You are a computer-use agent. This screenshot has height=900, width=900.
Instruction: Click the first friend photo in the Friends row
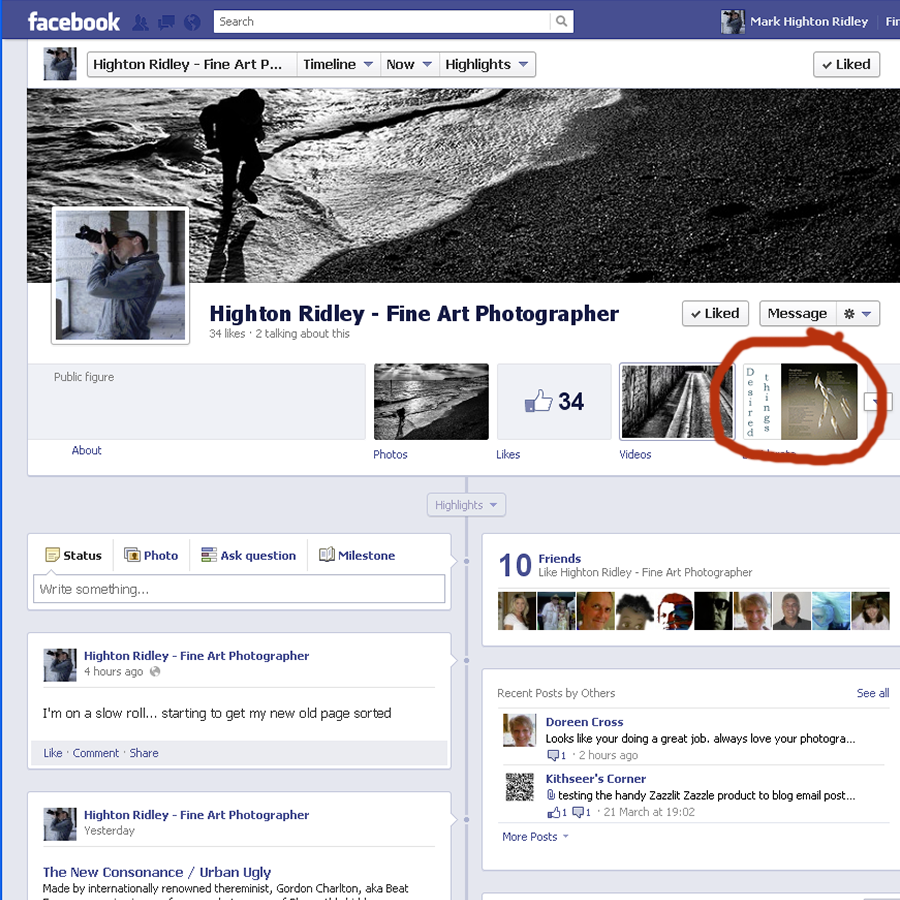pyautogui.click(x=517, y=611)
